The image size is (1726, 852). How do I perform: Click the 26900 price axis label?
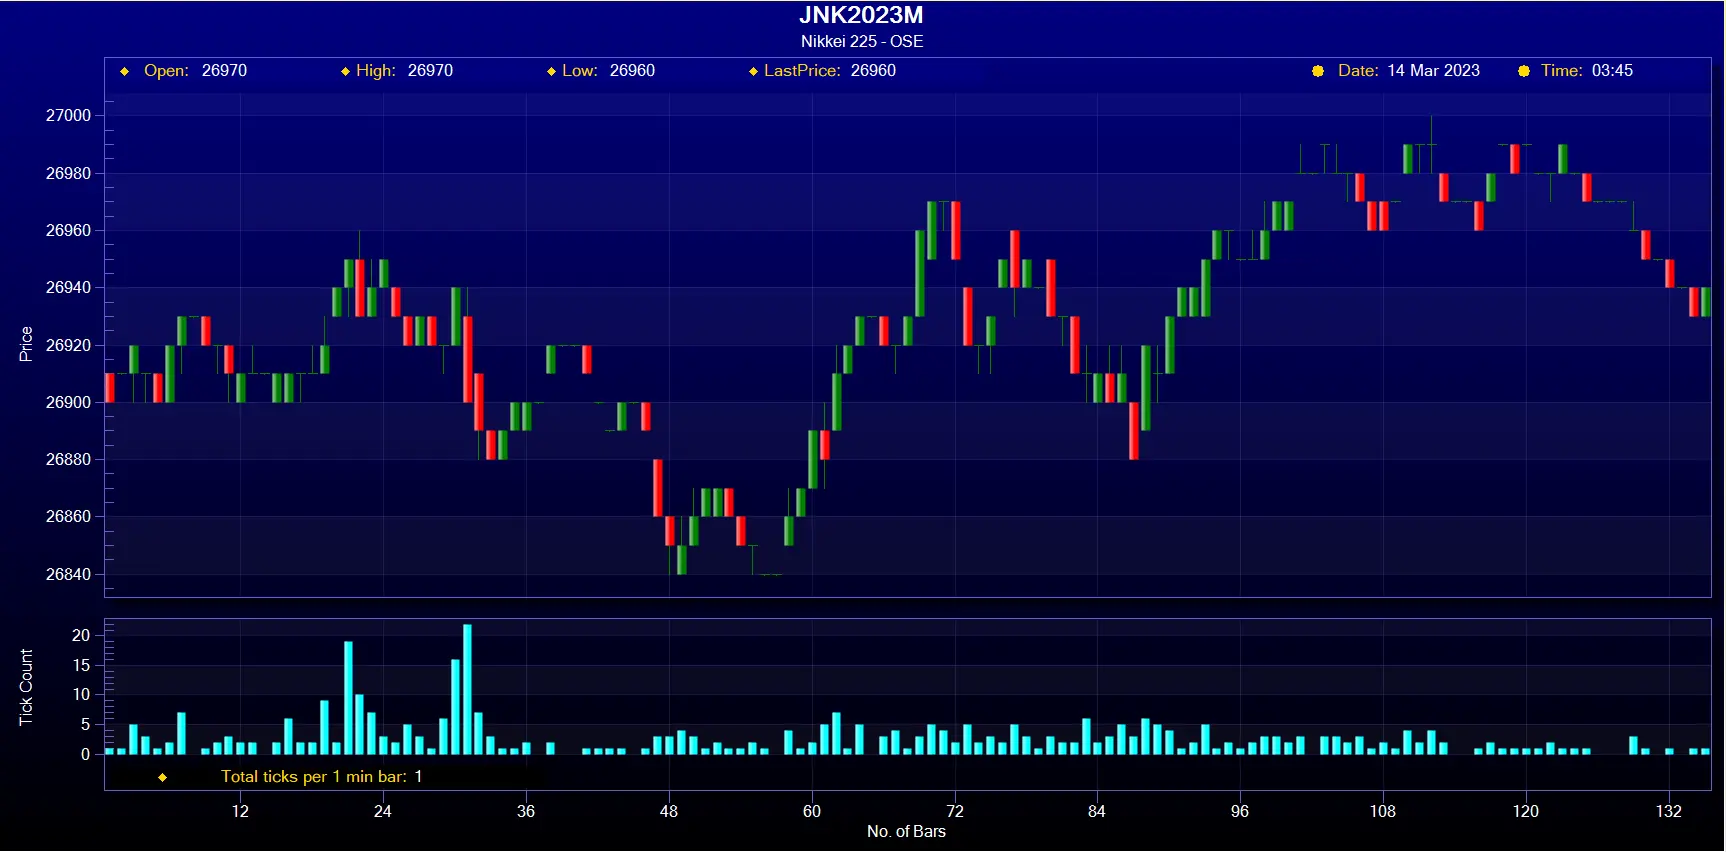[68, 402]
